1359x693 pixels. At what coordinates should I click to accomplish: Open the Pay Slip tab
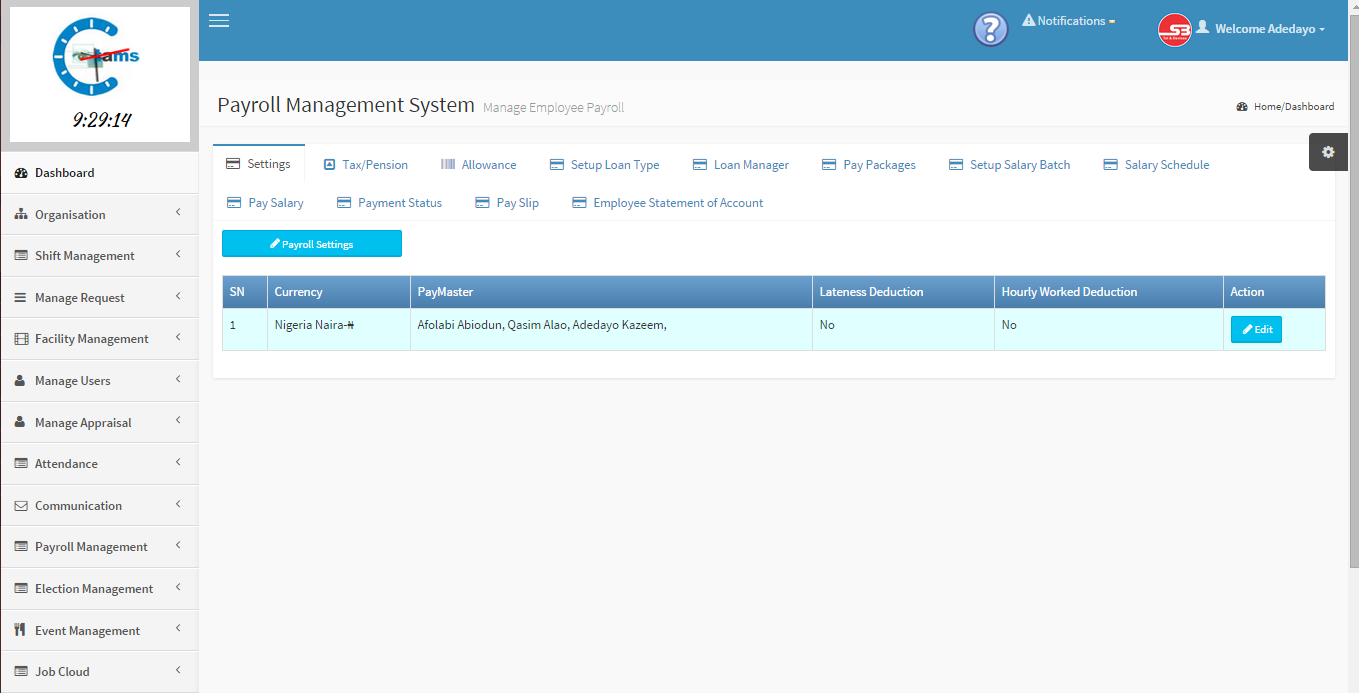tap(507, 203)
